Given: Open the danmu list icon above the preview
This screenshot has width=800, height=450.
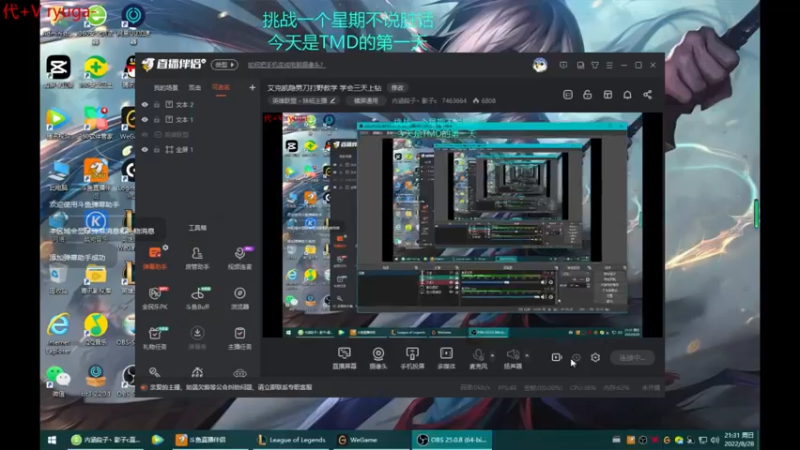Looking at the screenshot, I should tap(568, 95).
